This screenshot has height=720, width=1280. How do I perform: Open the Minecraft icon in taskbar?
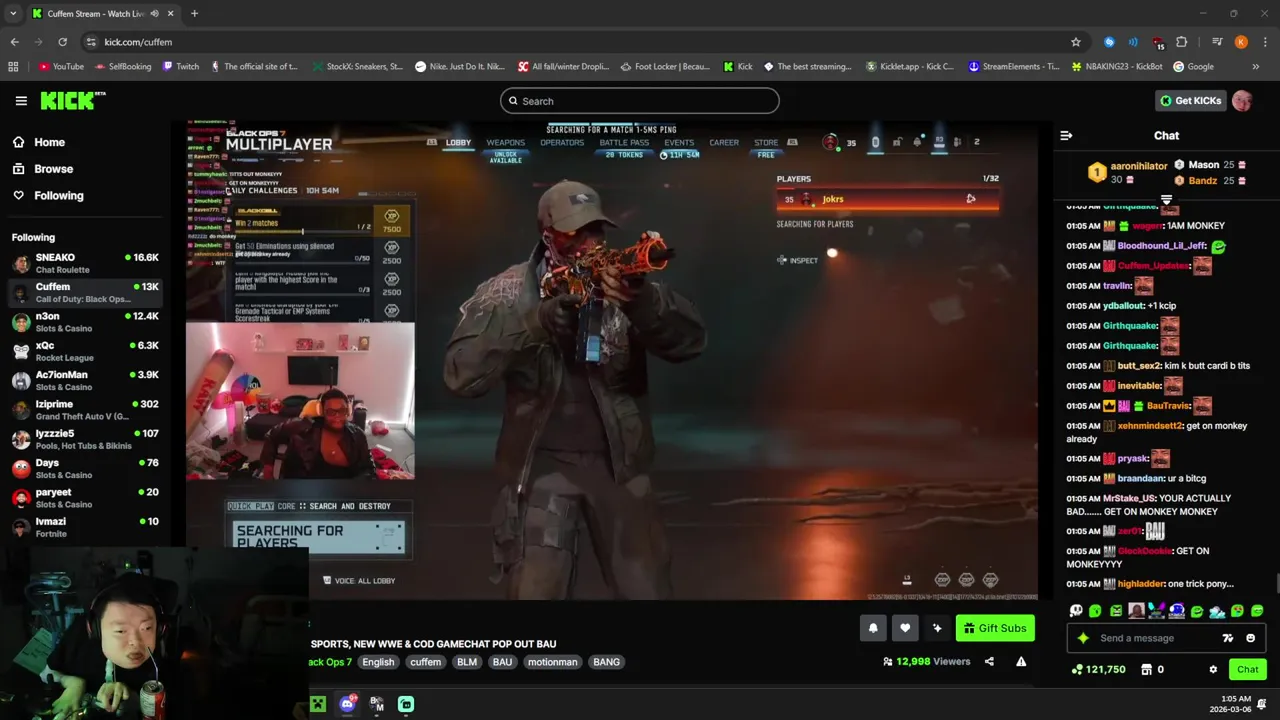[x=318, y=704]
